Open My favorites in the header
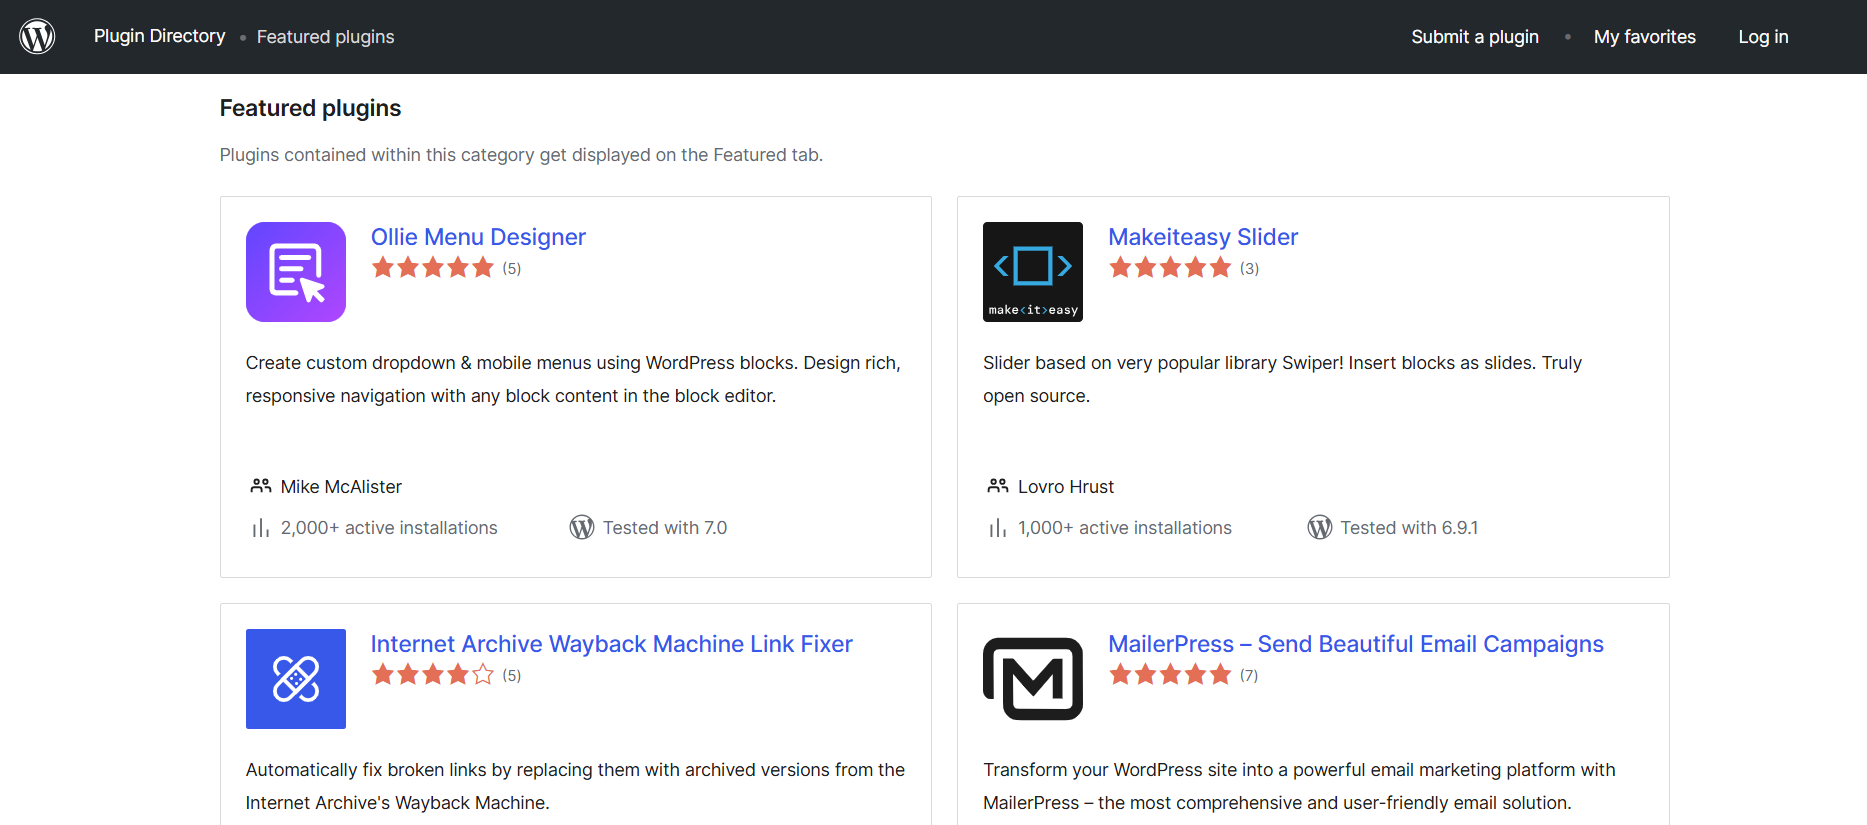The width and height of the screenshot is (1867, 825). click(x=1644, y=37)
